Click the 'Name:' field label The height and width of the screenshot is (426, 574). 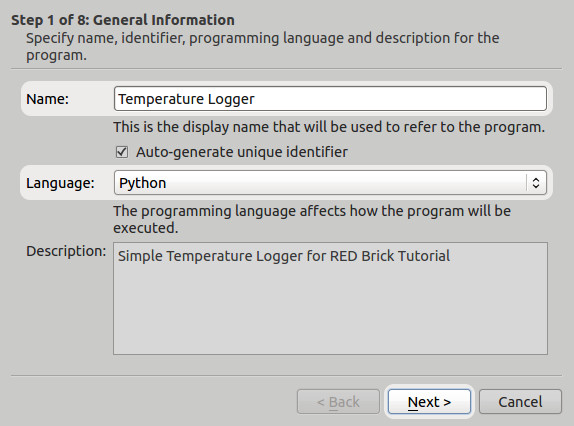point(48,99)
